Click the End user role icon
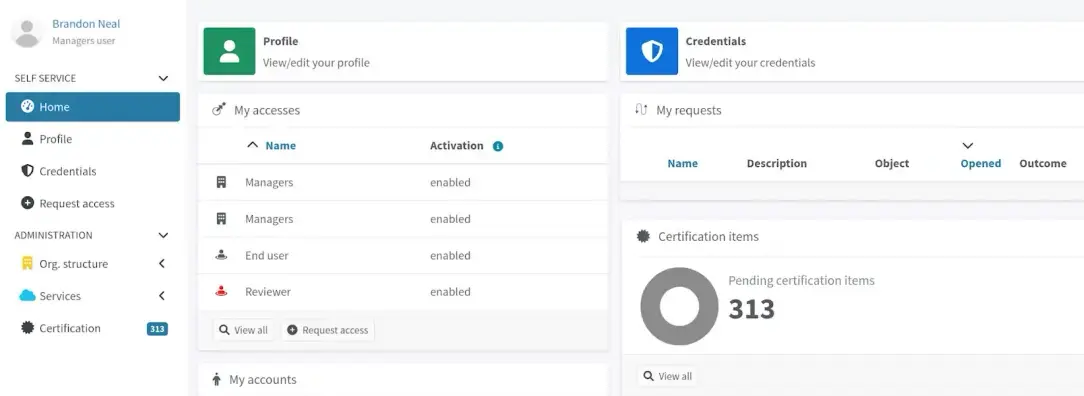Image resolution: width=1084 pixels, height=396 pixels. click(x=221, y=255)
